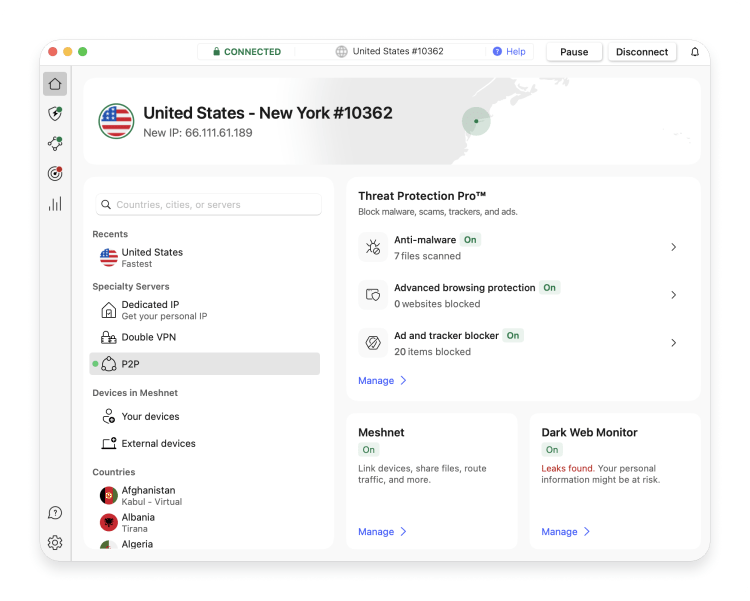Click the blue Help question mark icon

tap(497, 51)
